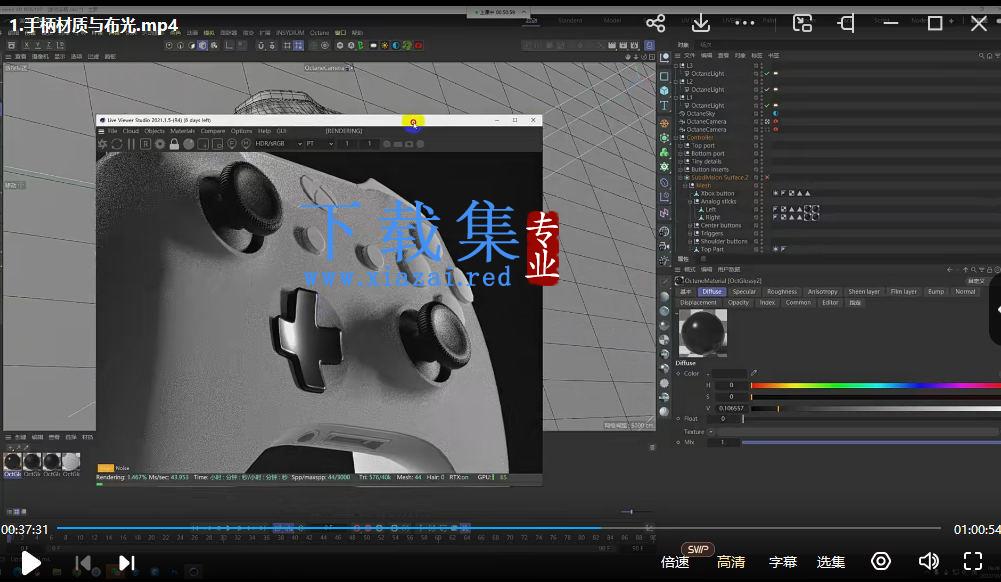Open the Editor material tab
The image size is (1001, 582).
pos(830,302)
